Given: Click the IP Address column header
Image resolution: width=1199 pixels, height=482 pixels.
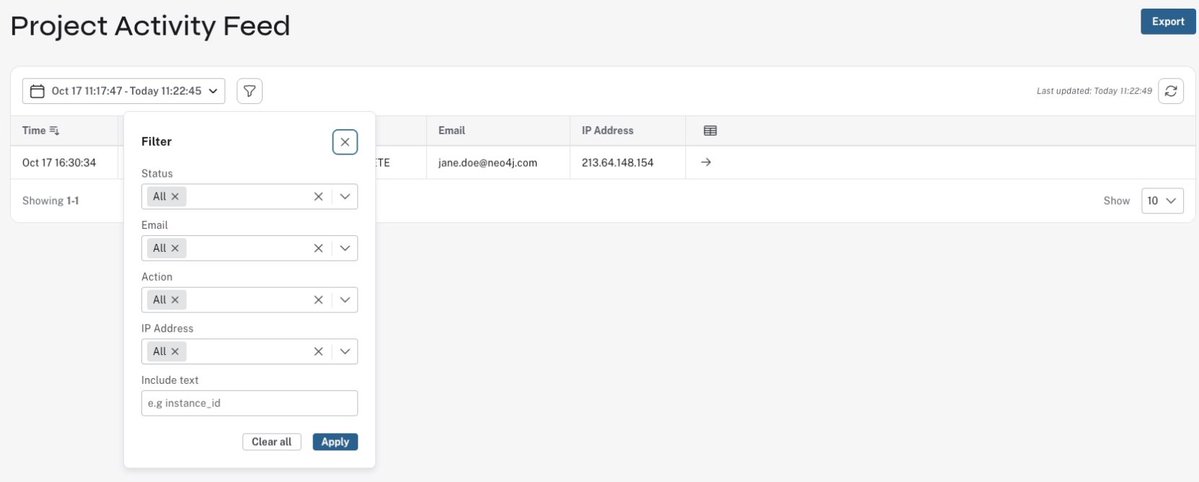Looking at the screenshot, I should (607, 131).
